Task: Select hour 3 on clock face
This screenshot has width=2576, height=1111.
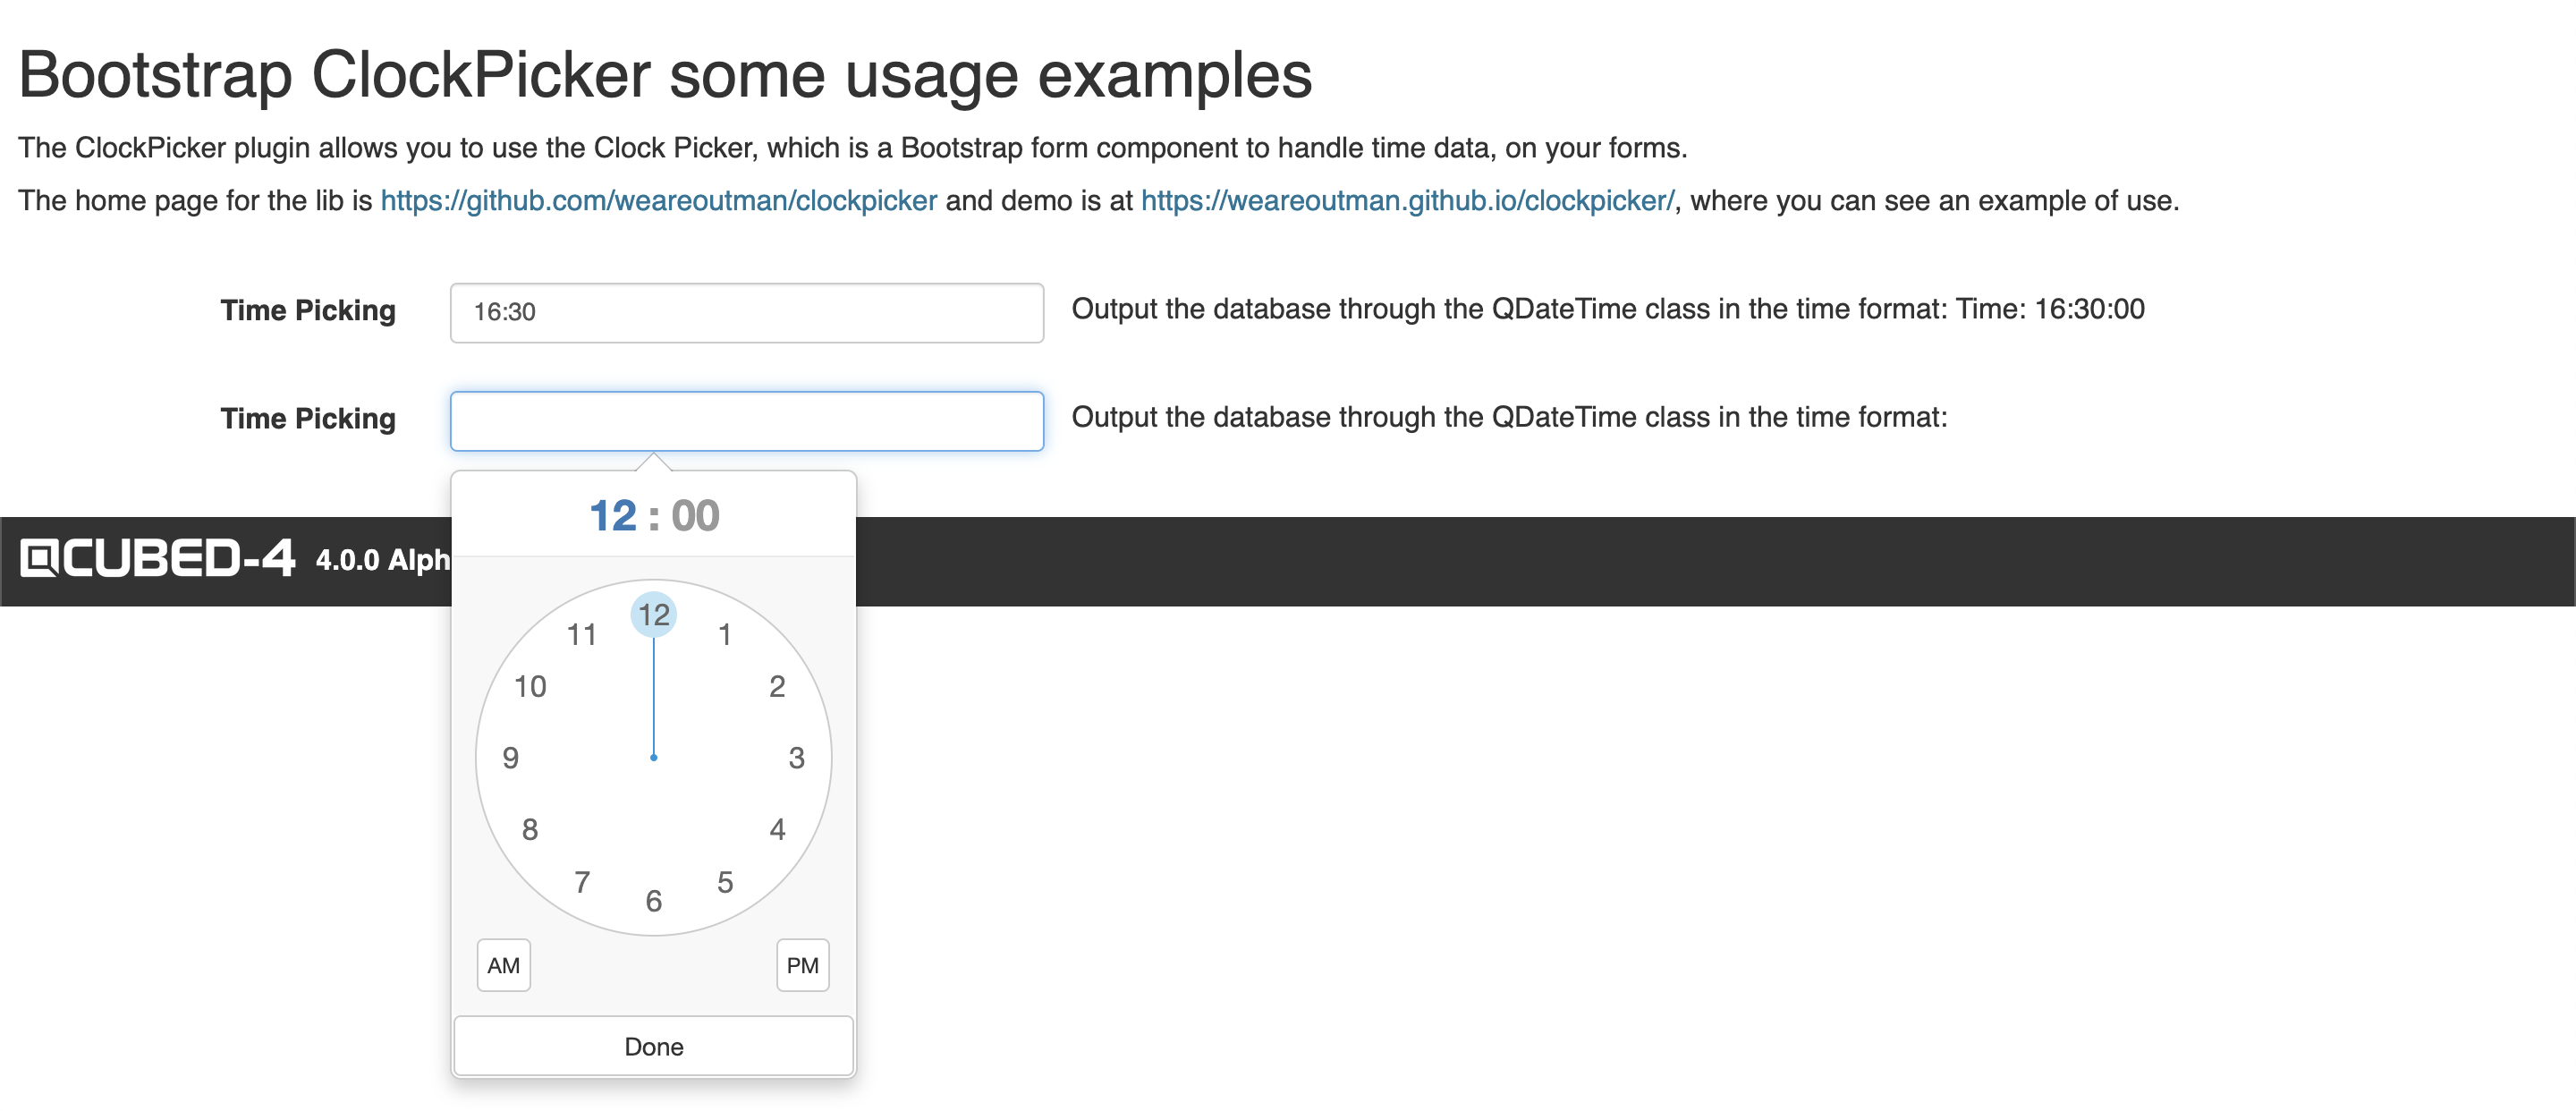Action: tap(796, 758)
